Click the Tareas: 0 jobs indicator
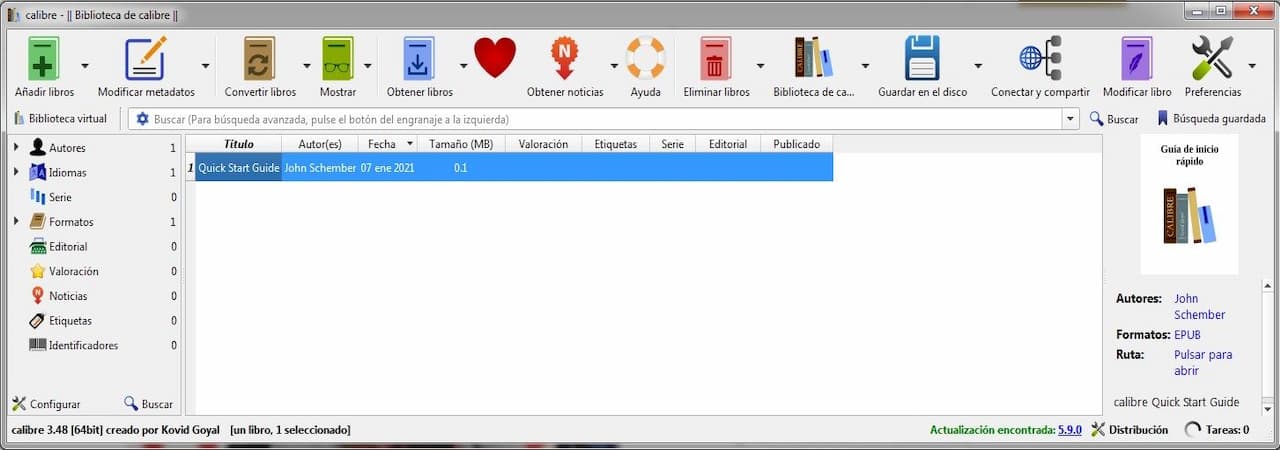Viewport: 1280px width, 450px height. point(1216,429)
